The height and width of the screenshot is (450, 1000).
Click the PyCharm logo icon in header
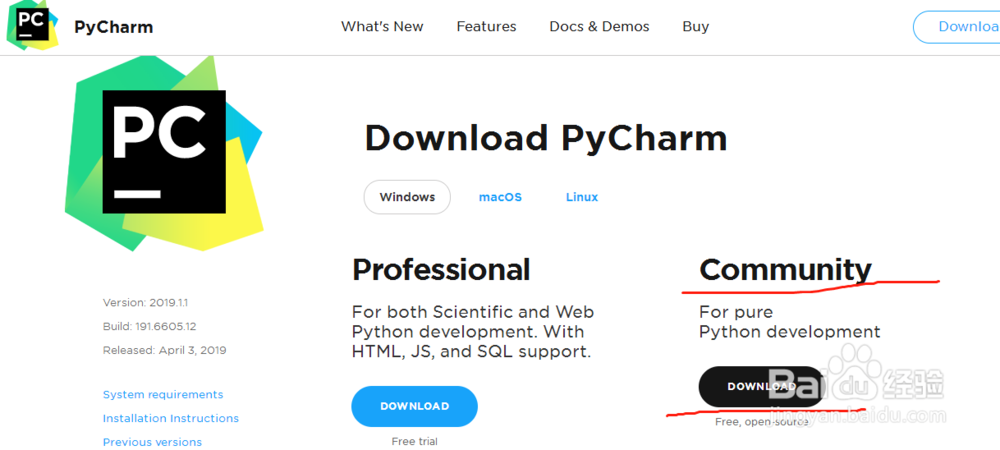(32, 25)
